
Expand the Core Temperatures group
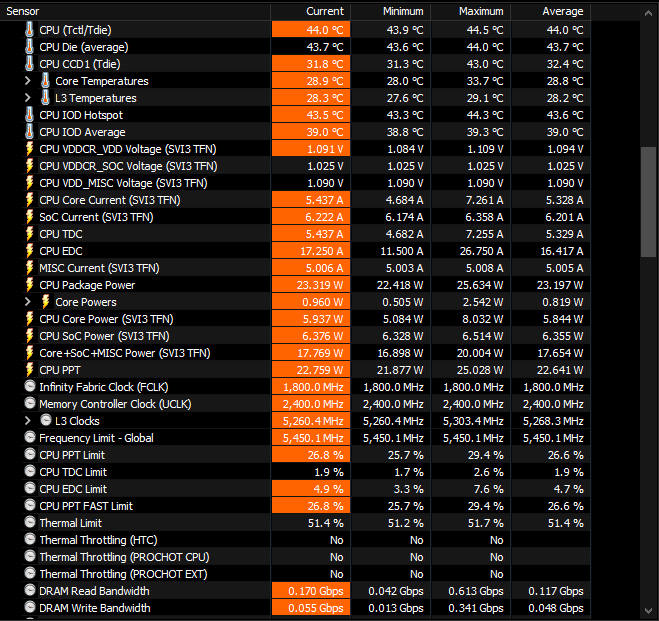(x=28, y=81)
